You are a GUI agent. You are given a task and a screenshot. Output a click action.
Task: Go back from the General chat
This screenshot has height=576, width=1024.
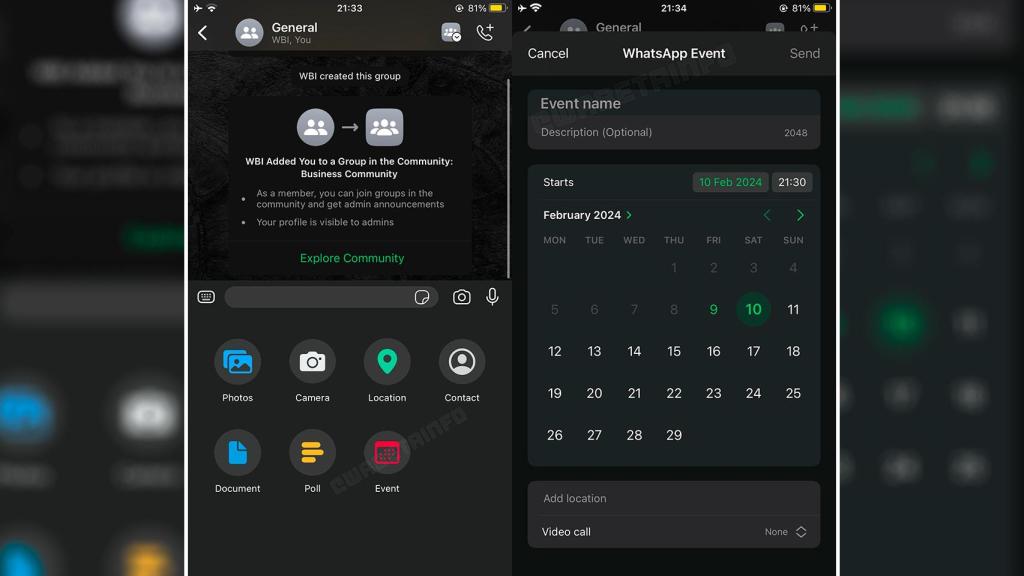point(202,33)
